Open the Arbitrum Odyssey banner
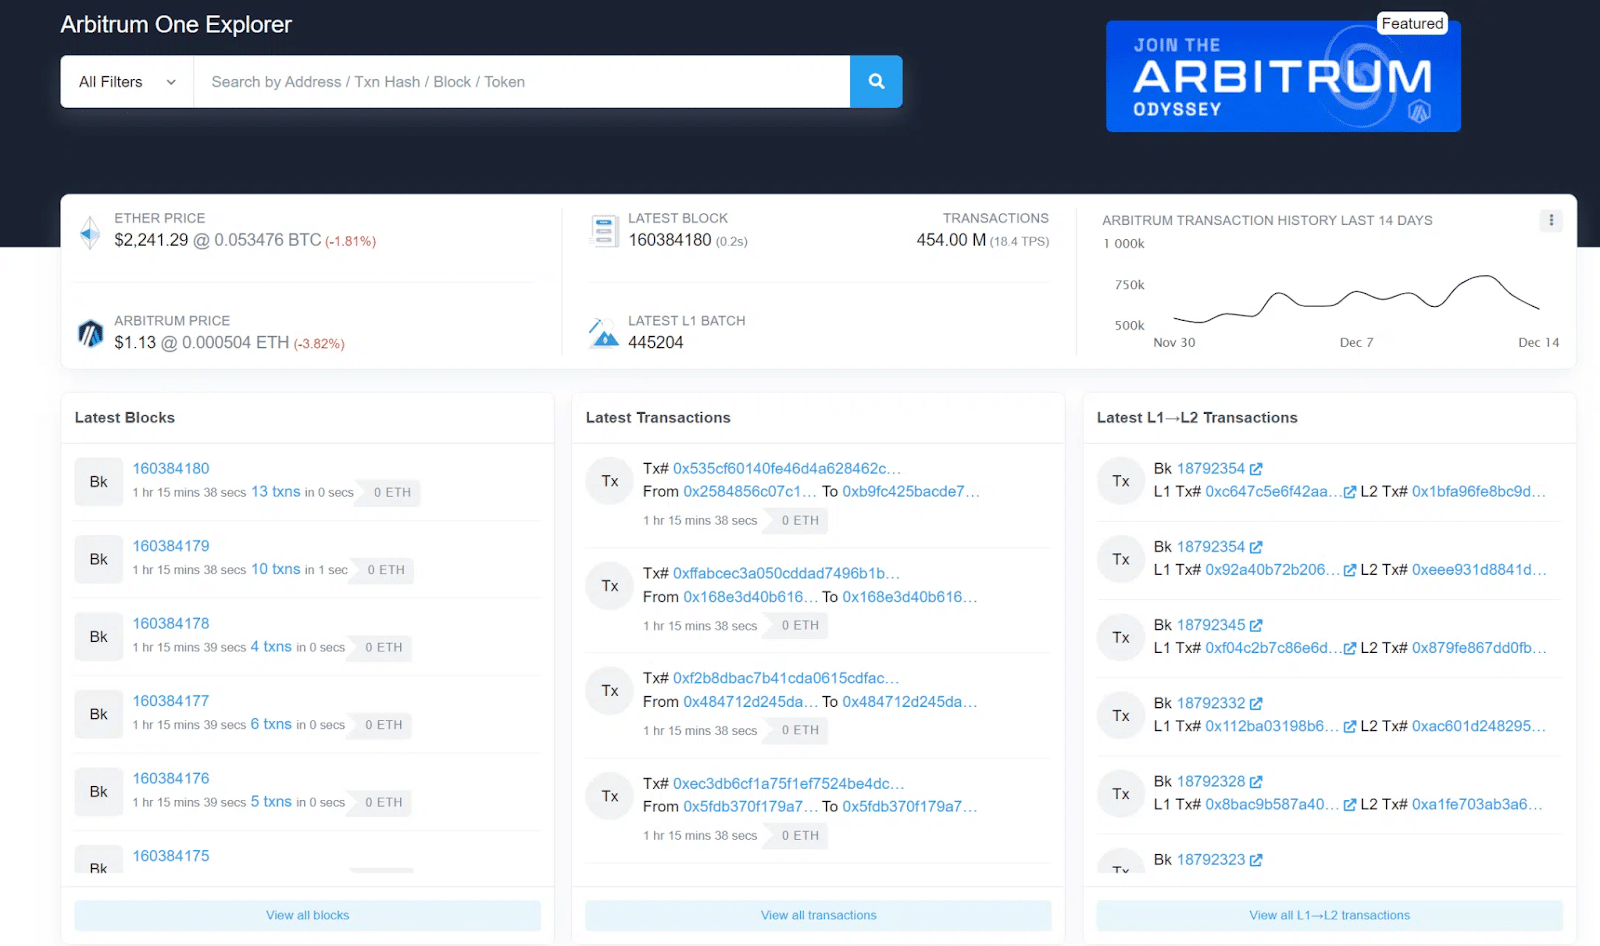The width and height of the screenshot is (1600, 946). coord(1282,76)
